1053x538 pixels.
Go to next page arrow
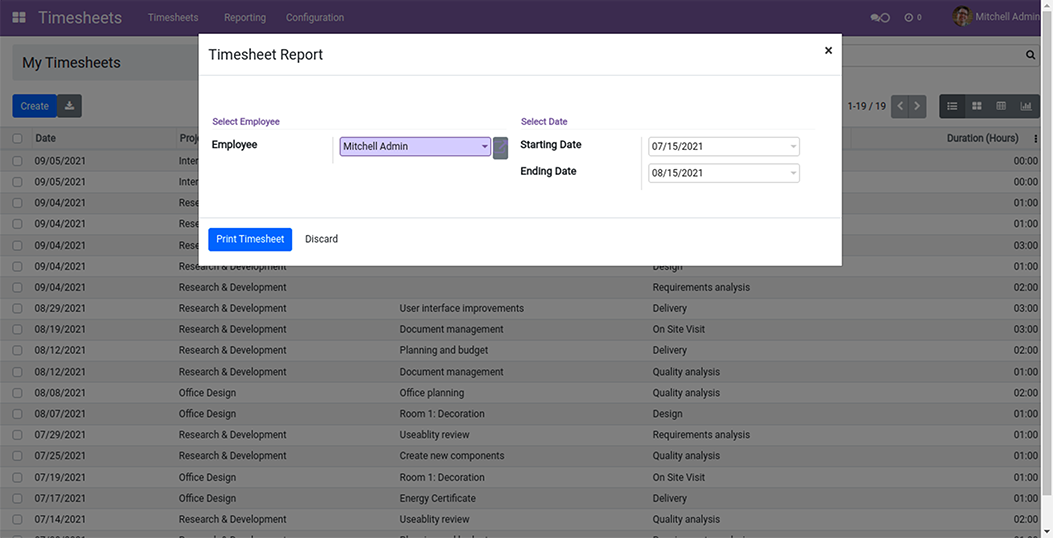pyautogui.click(x=917, y=106)
